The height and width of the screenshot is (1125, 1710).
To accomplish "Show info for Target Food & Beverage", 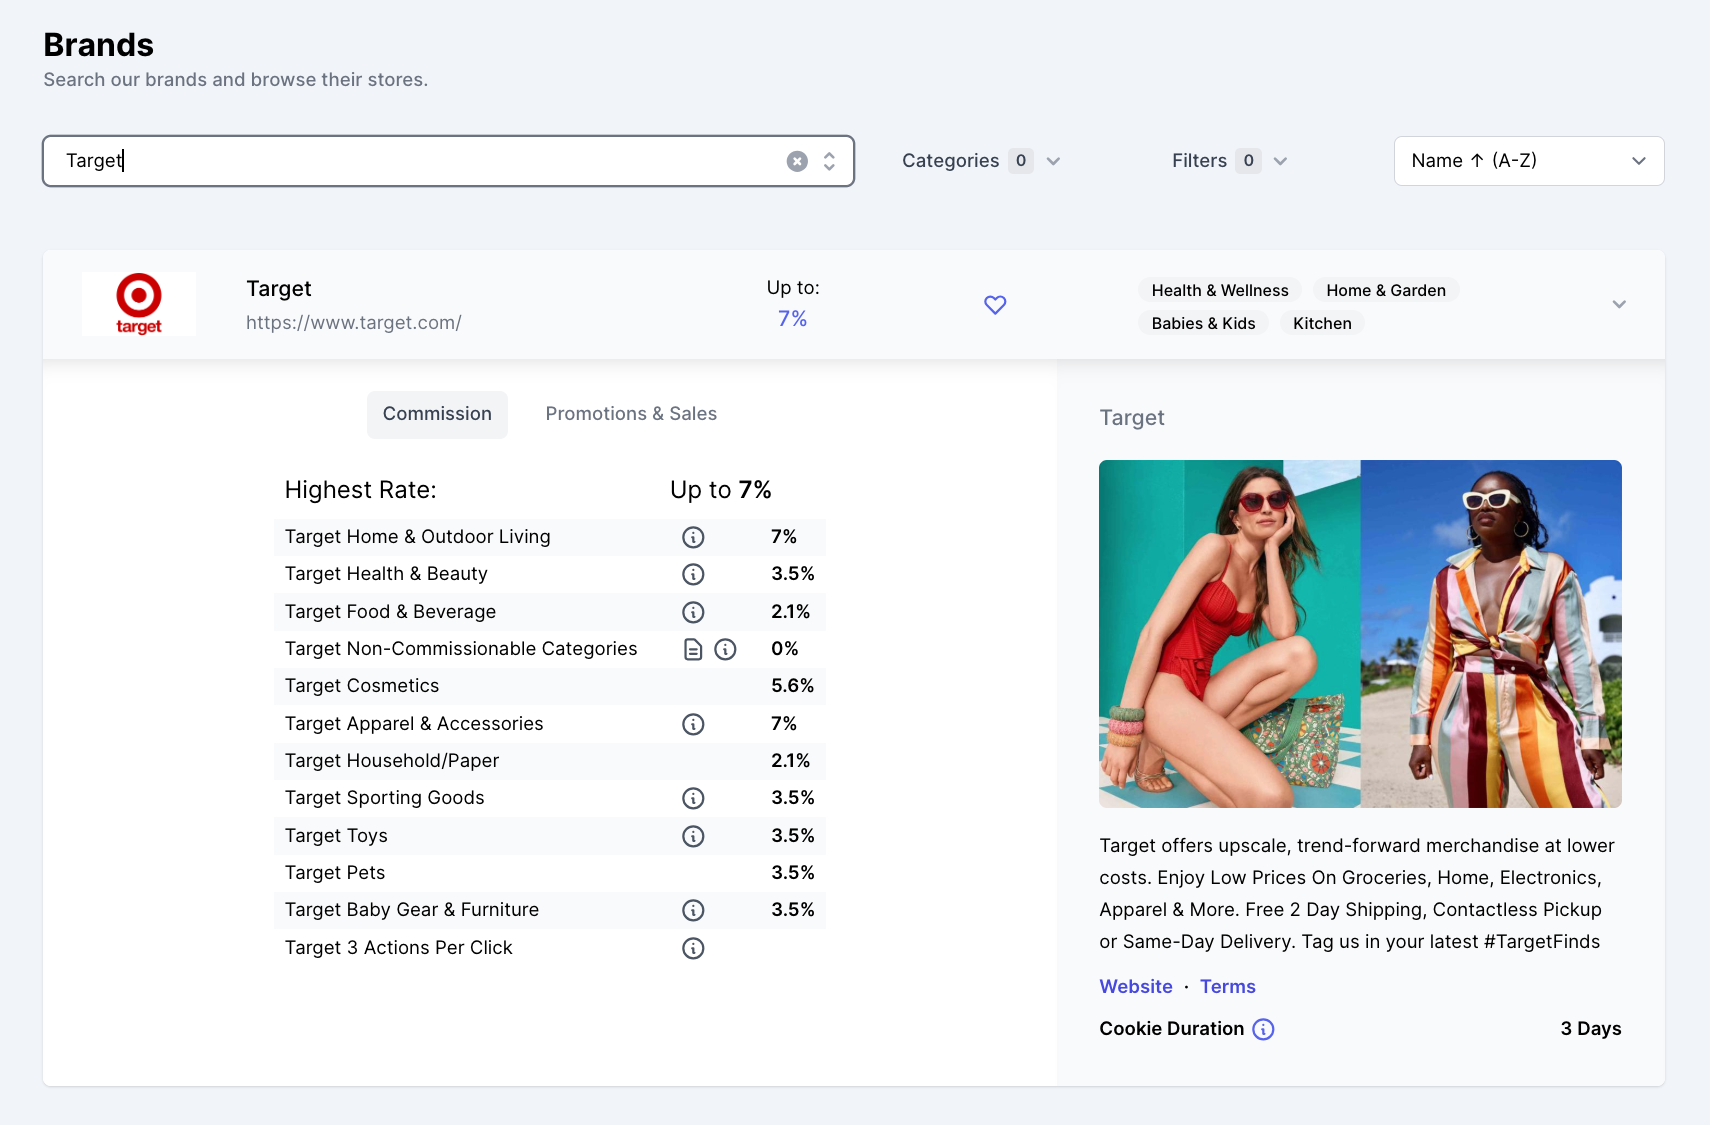I will 693,612.
